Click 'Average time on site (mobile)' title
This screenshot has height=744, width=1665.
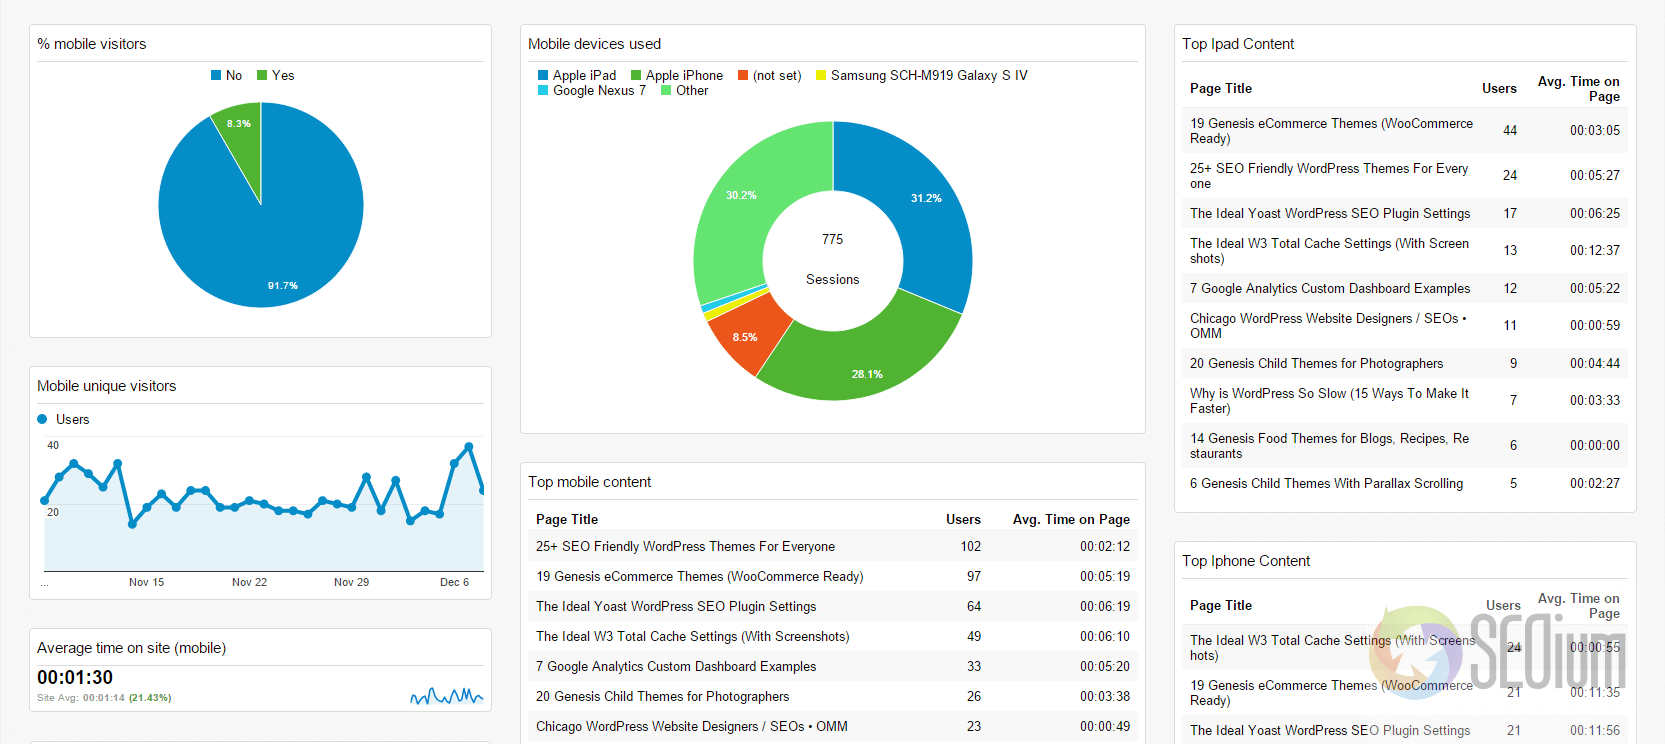click(x=131, y=648)
